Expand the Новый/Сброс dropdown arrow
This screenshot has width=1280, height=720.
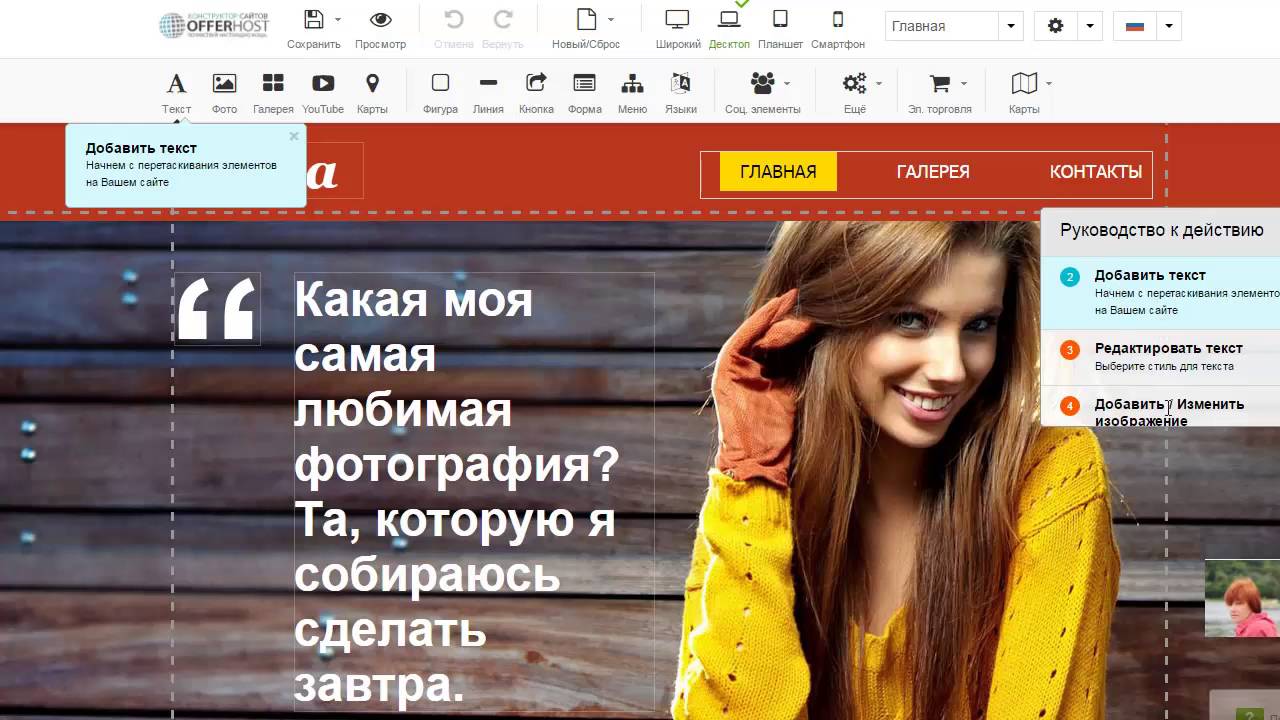(x=611, y=20)
